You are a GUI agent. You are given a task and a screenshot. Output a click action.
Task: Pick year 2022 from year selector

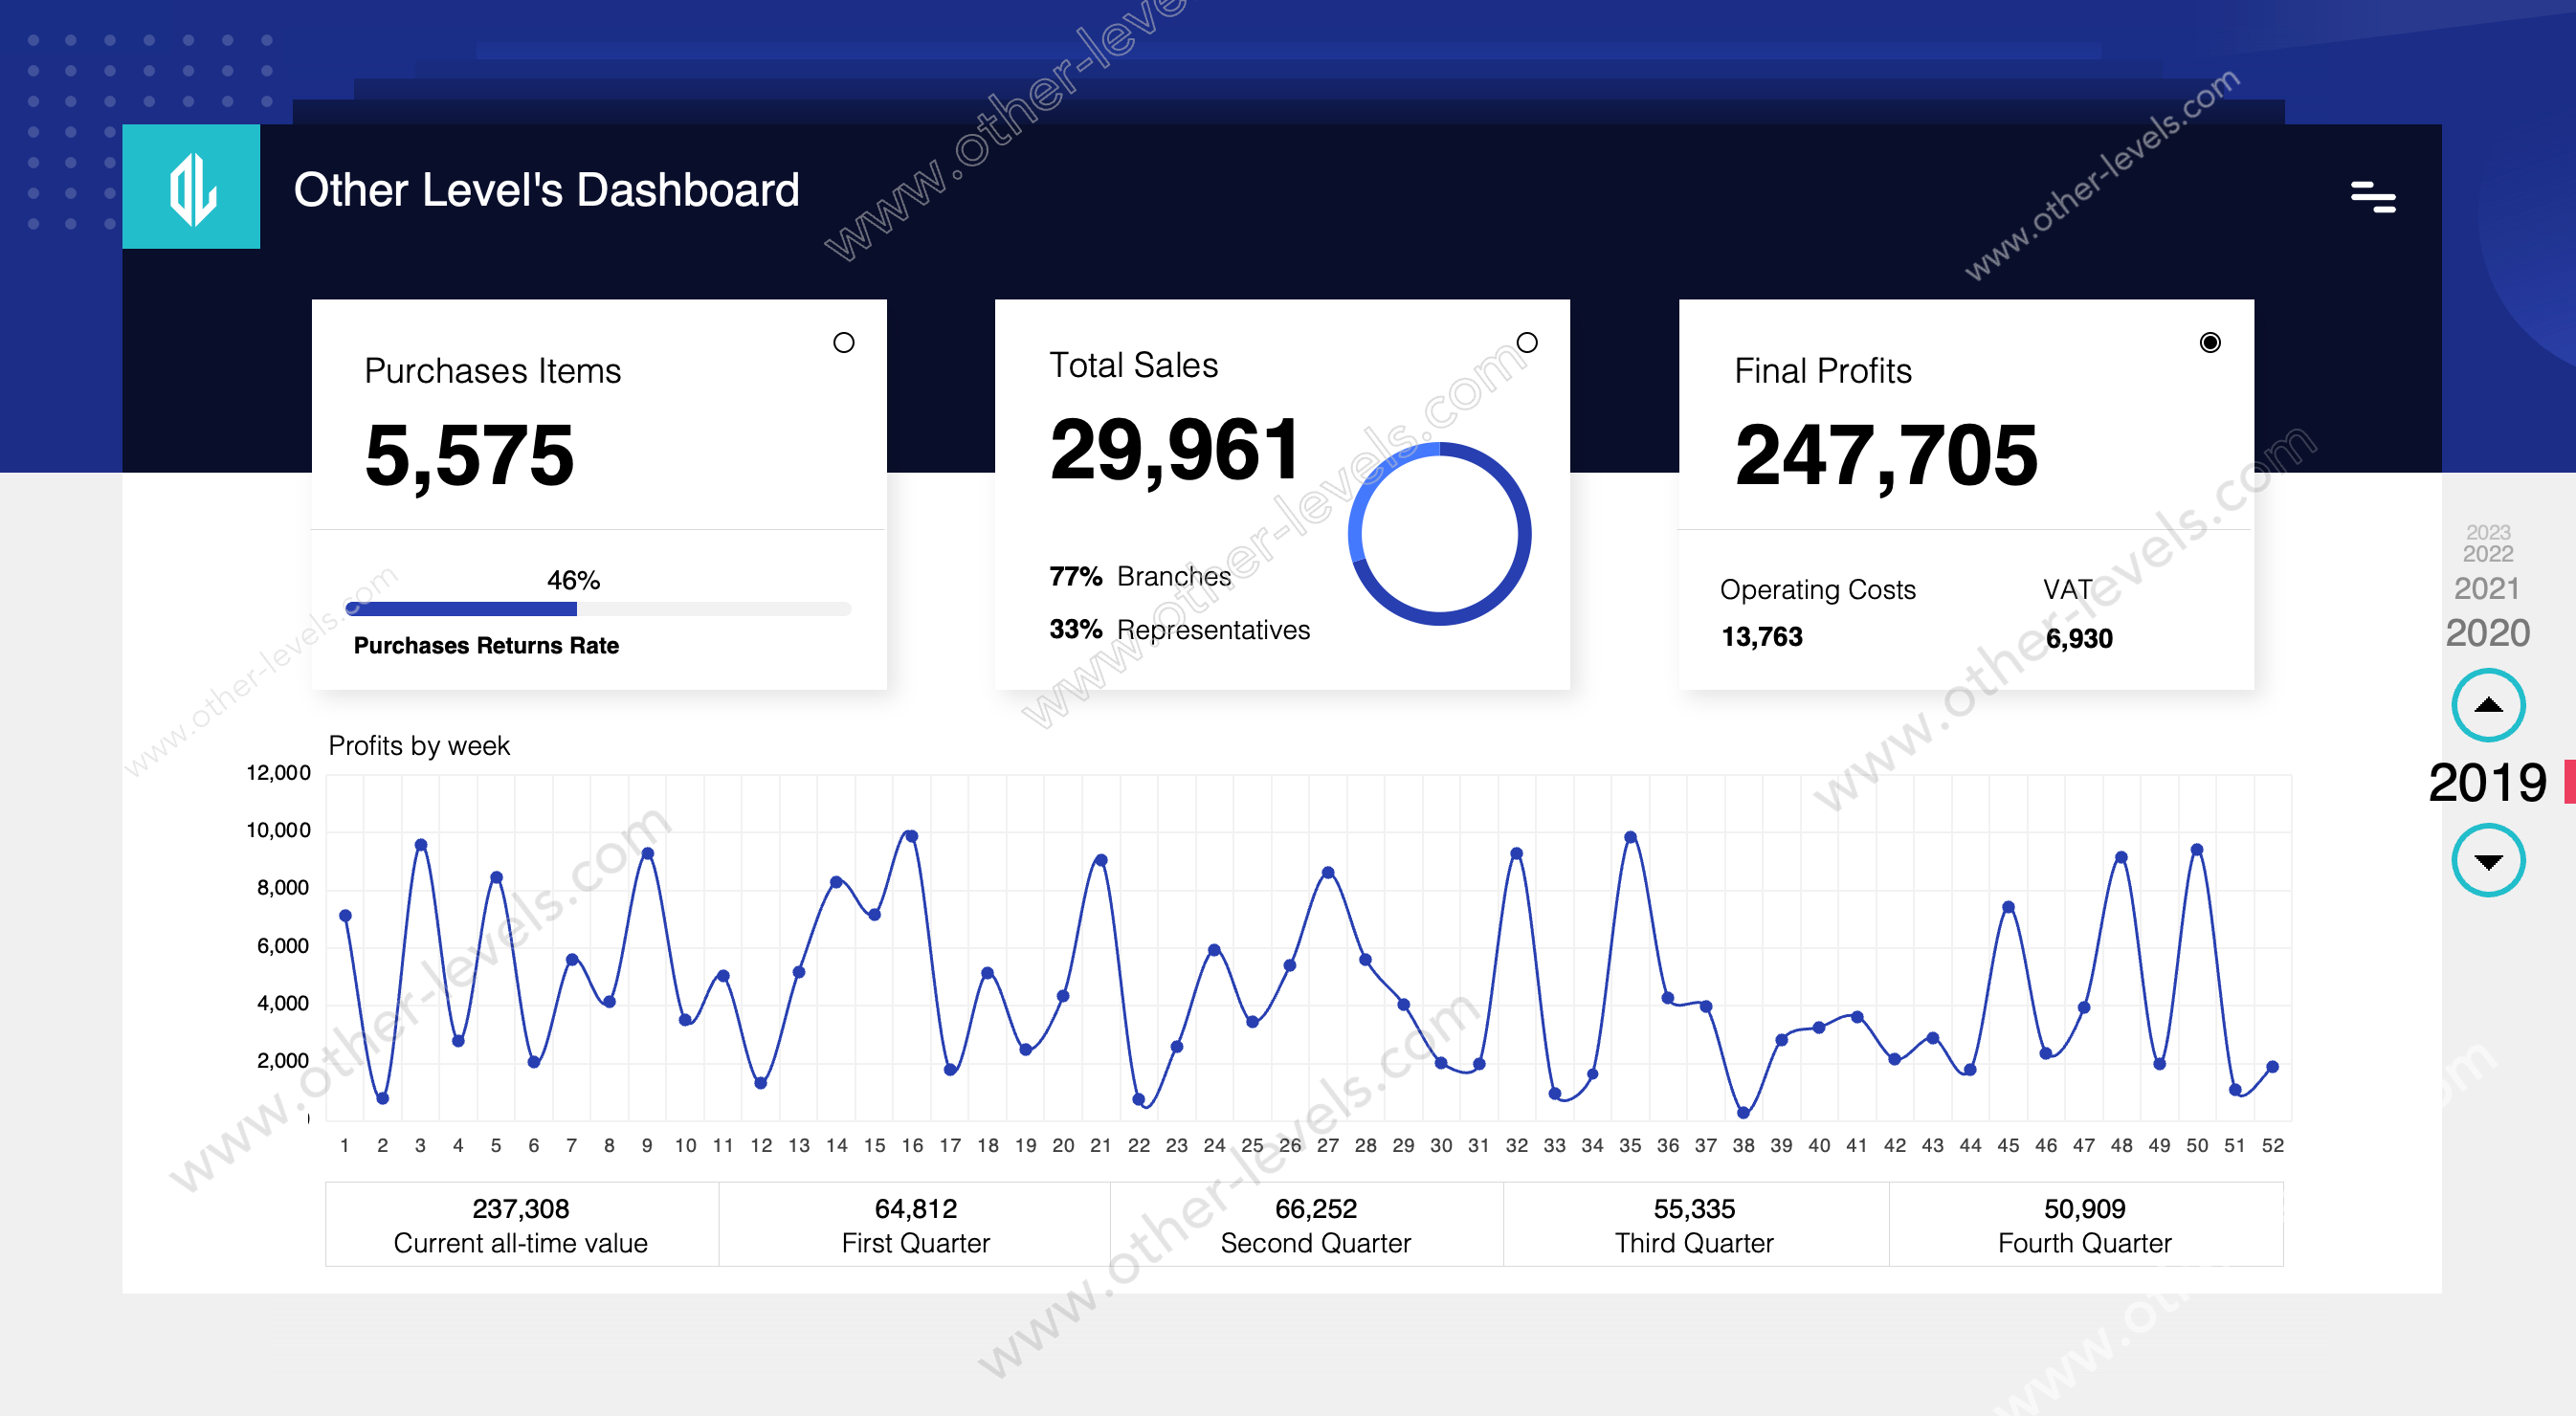(2486, 554)
